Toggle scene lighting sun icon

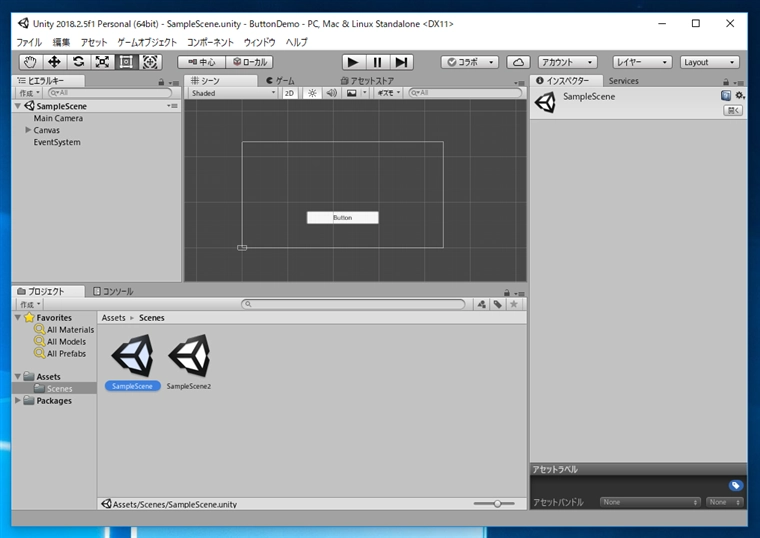click(x=311, y=93)
